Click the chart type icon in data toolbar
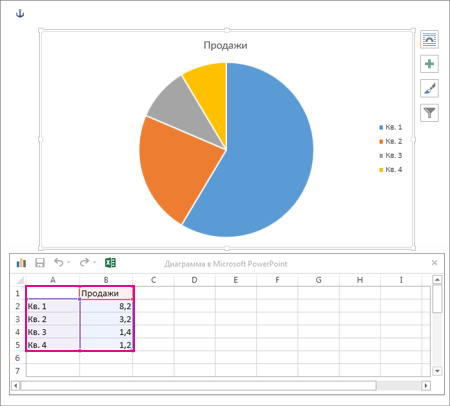This screenshot has height=406, width=450. coord(21,263)
